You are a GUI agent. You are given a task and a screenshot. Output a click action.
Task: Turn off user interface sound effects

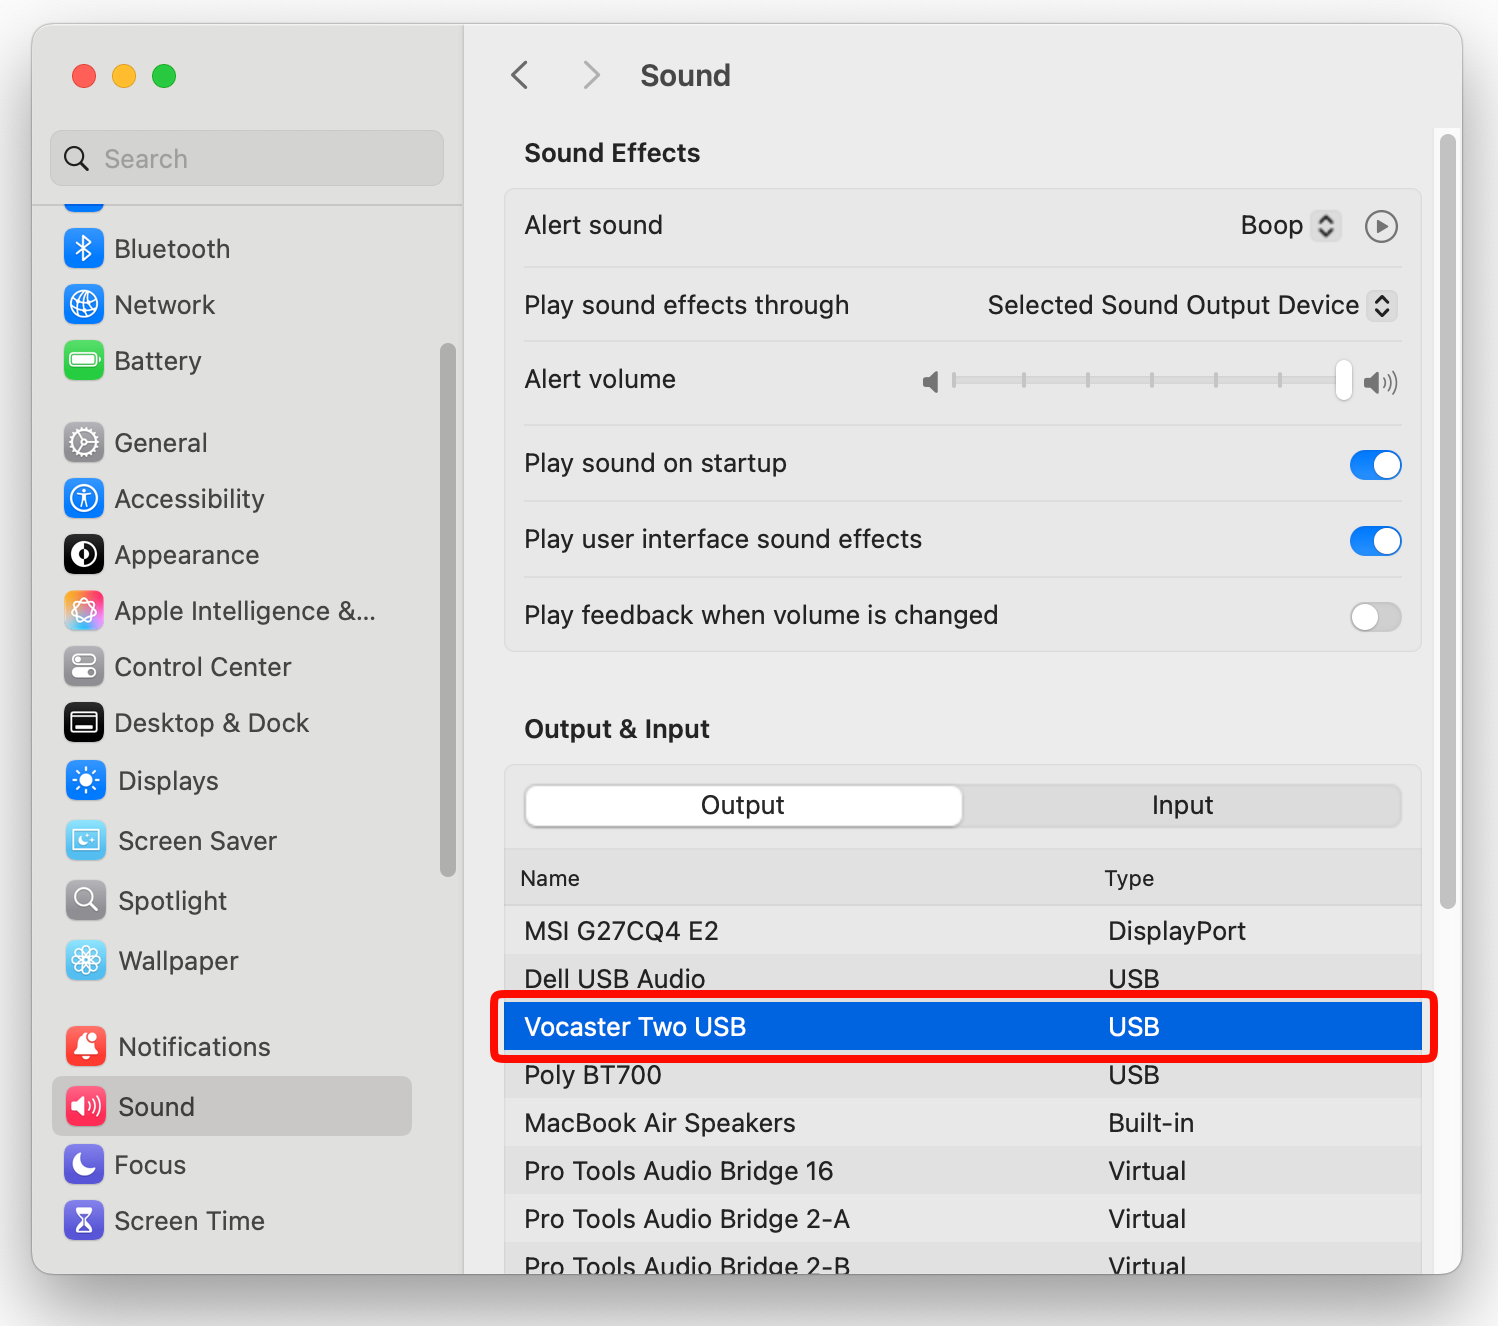(1375, 540)
